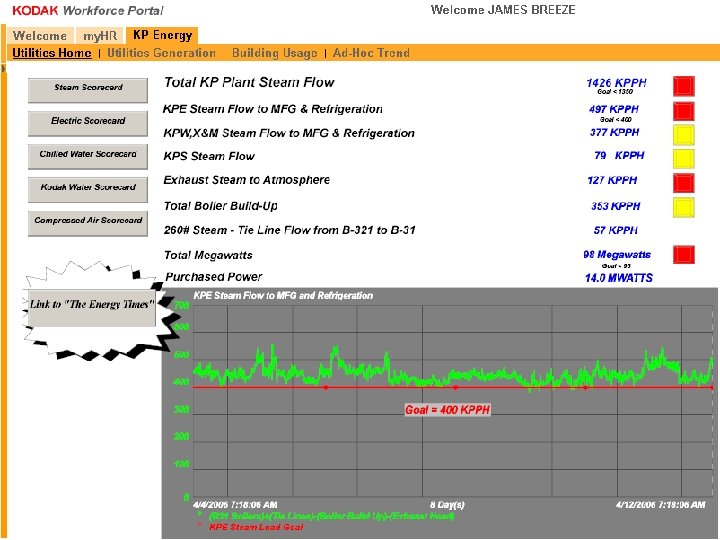Click red status box for KPE Steam Flow
720x540 pixels.
click(x=684, y=112)
